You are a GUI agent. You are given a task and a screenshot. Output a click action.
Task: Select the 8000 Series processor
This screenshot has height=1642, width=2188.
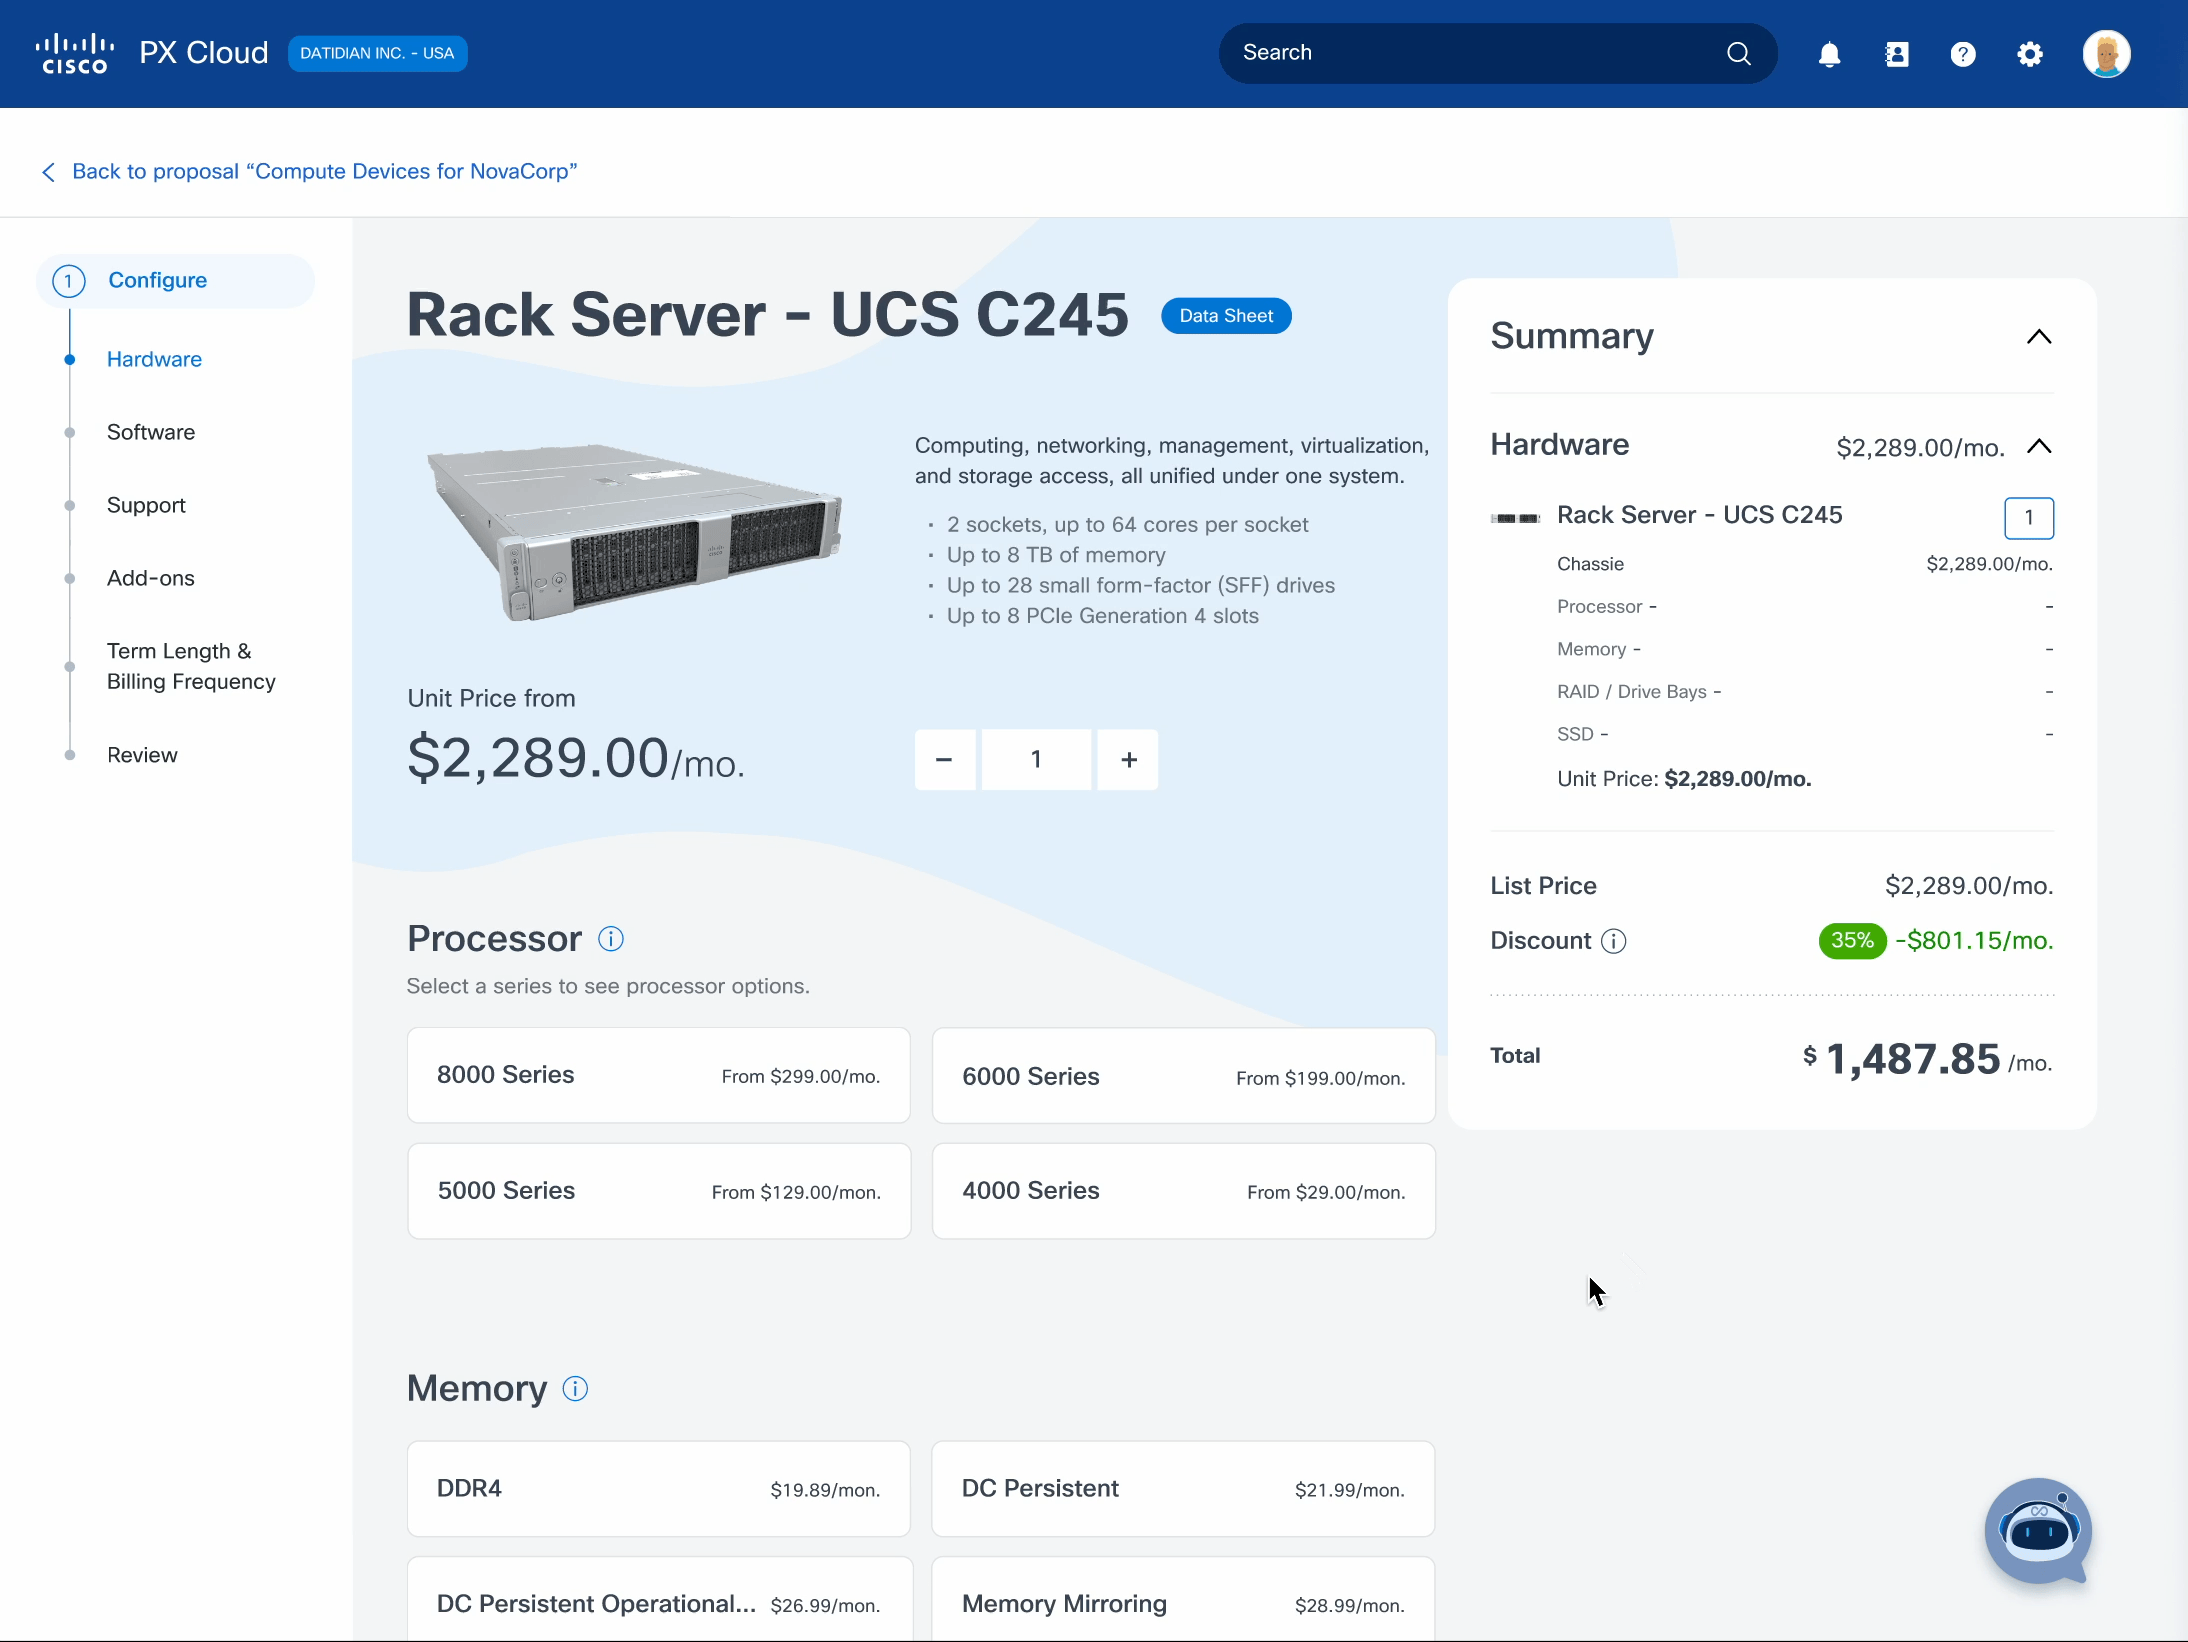tap(659, 1076)
